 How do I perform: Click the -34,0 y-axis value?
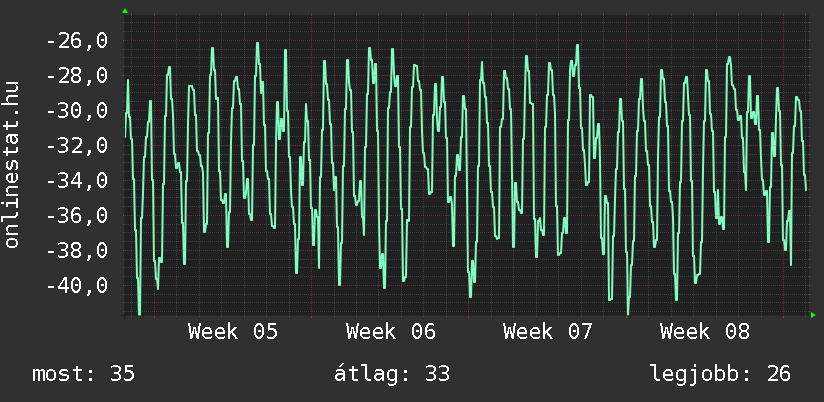pyautogui.click(x=77, y=181)
